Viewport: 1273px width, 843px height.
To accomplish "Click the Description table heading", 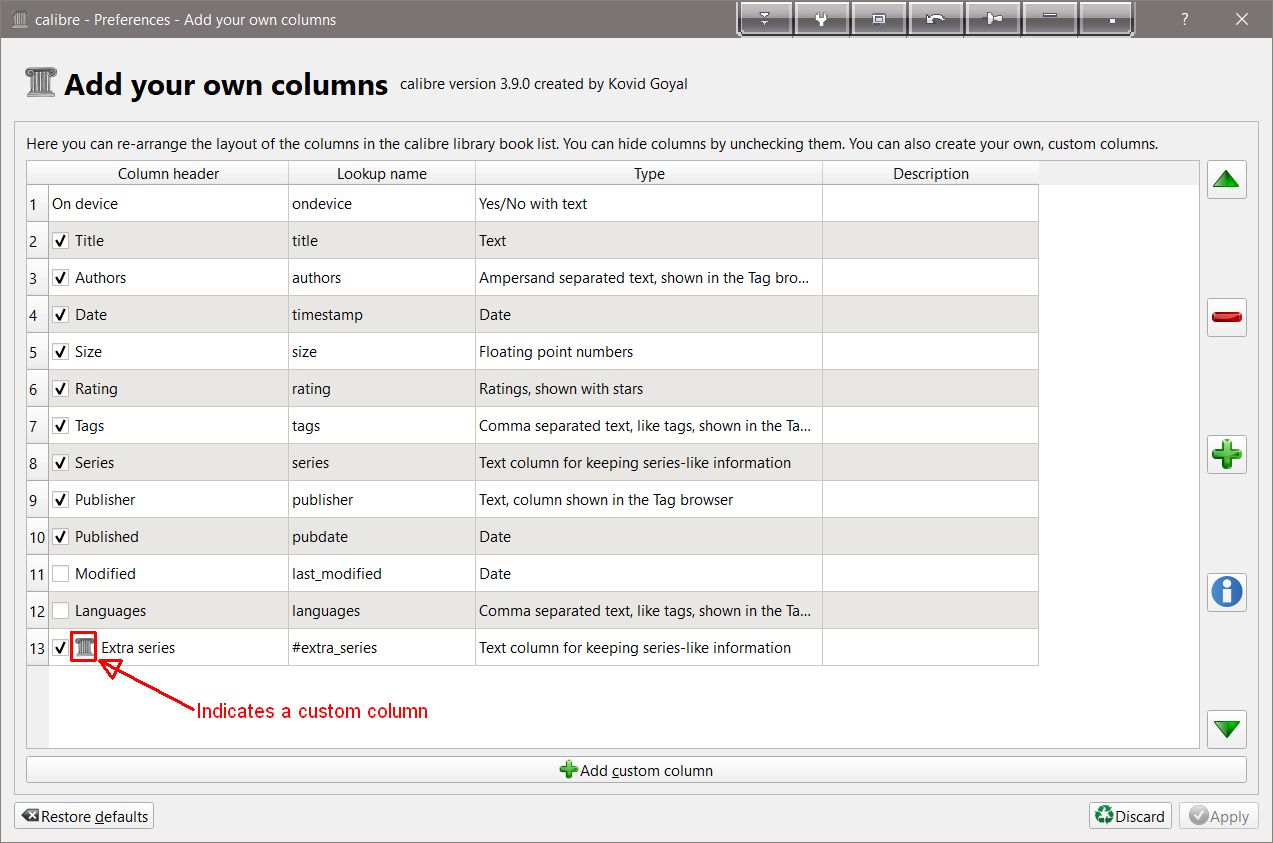I will (931, 173).
